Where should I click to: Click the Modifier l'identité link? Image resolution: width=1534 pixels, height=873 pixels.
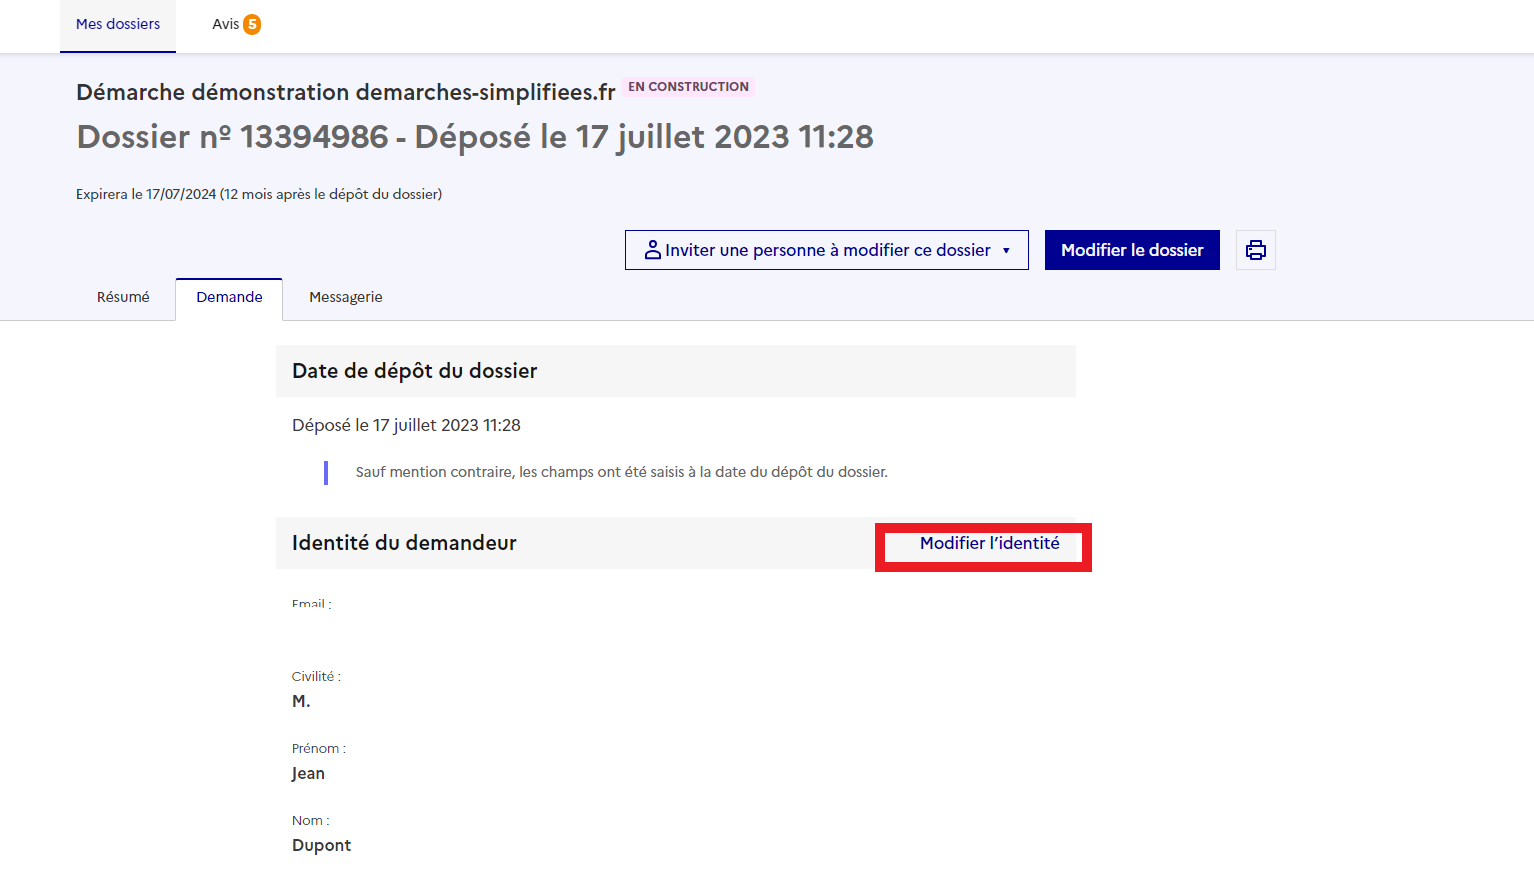(x=988, y=544)
